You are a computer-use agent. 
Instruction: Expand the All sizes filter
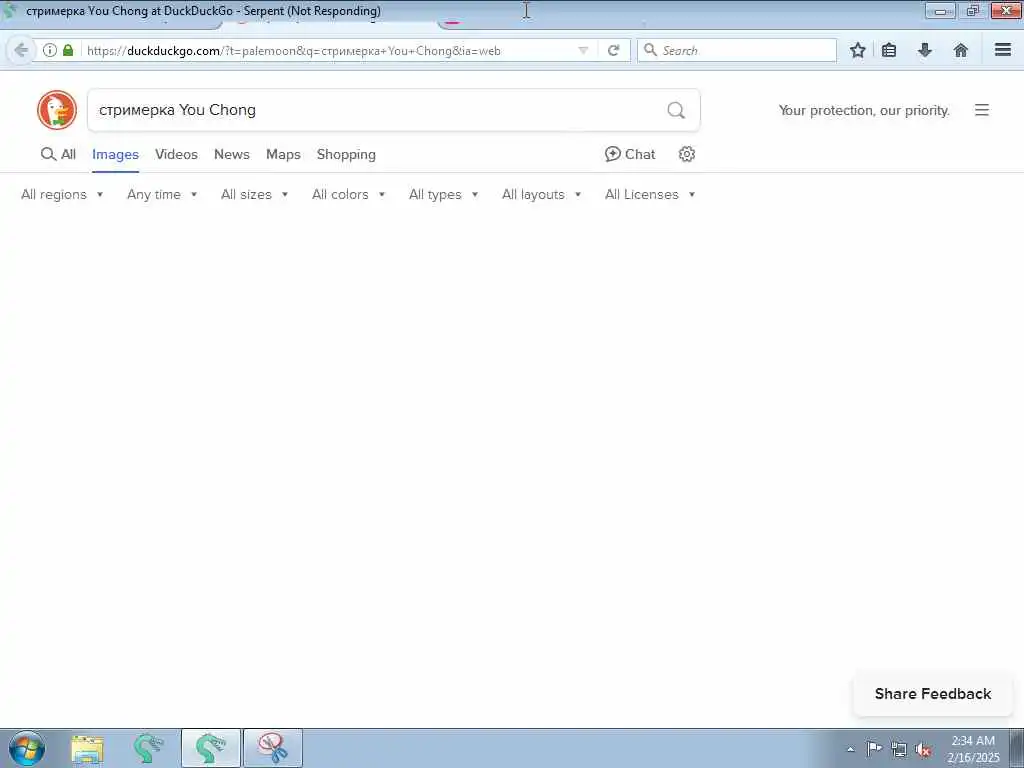(x=255, y=195)
